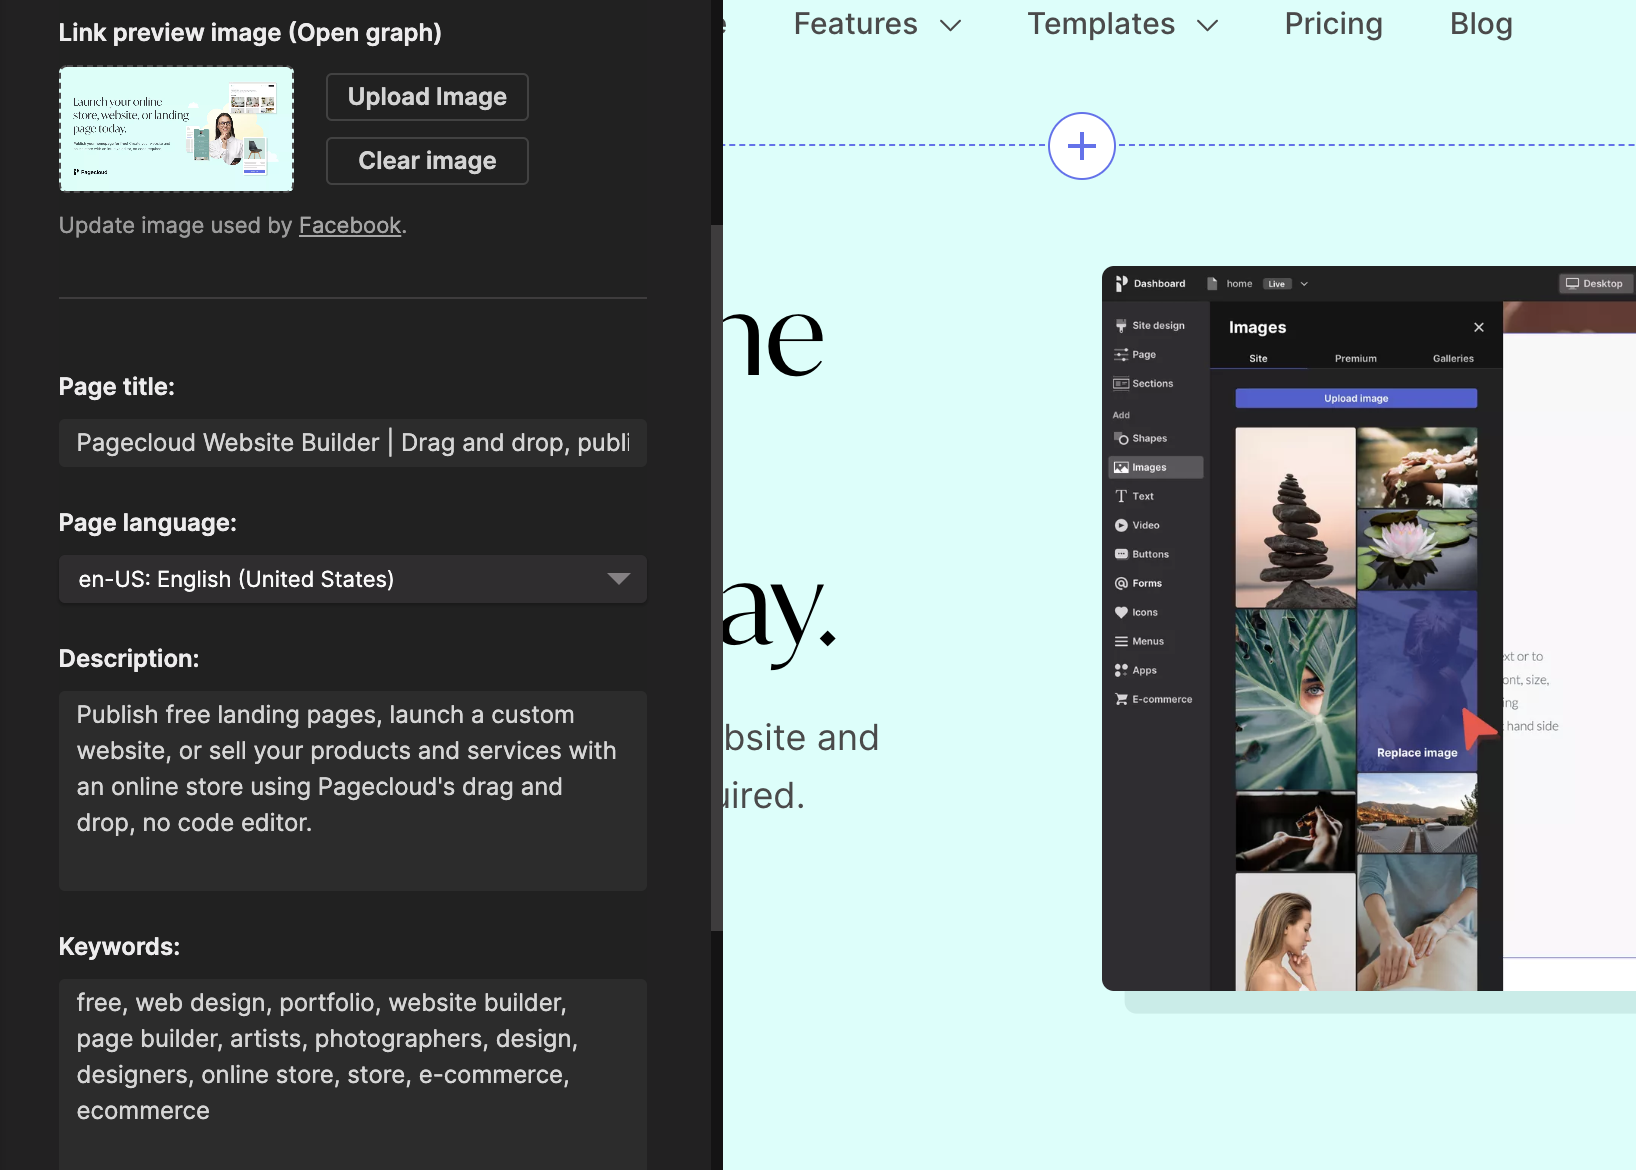
Task: Open the Pricing page from the navbar
Action: coord(1333,24)
